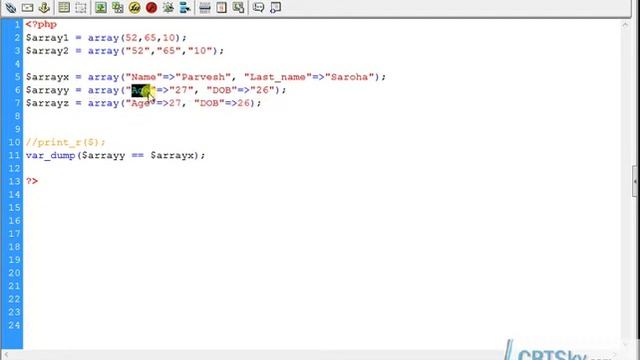The width and height of the screenshot is (640, 360).
Task: Click the yellow round Fireworks icon
Action: click(x=134, y=7)
